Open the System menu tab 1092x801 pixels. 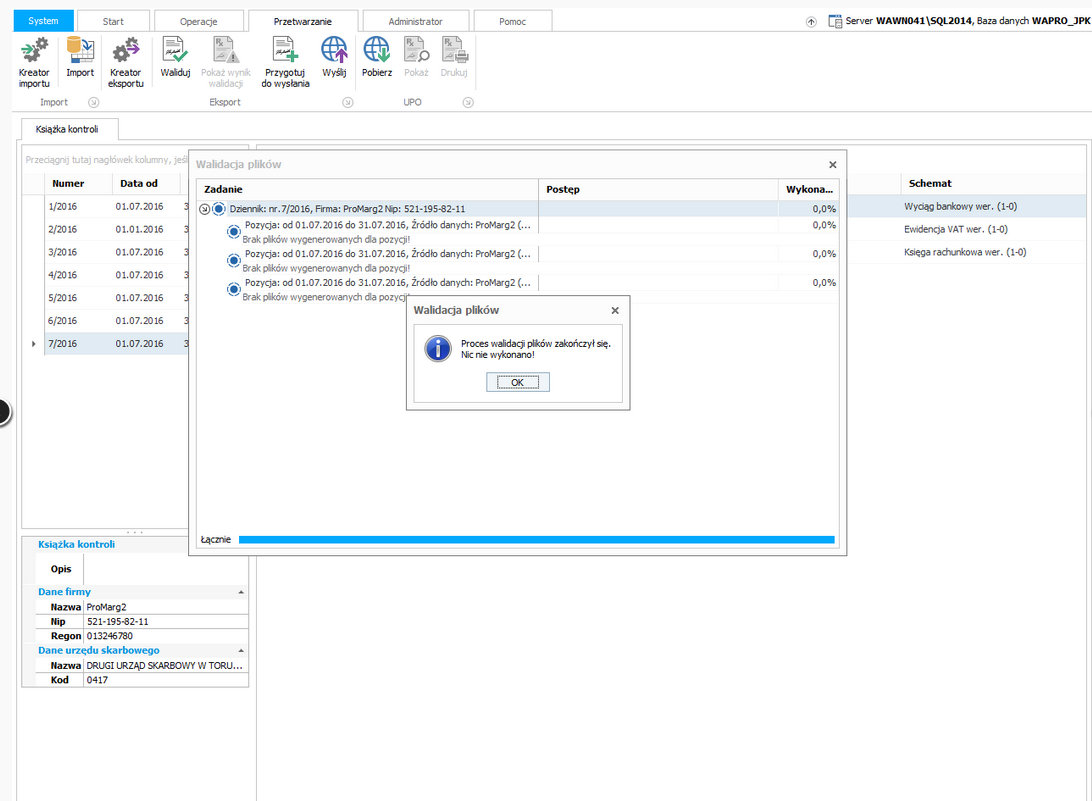pyautogui.click(x=43, y=21)
